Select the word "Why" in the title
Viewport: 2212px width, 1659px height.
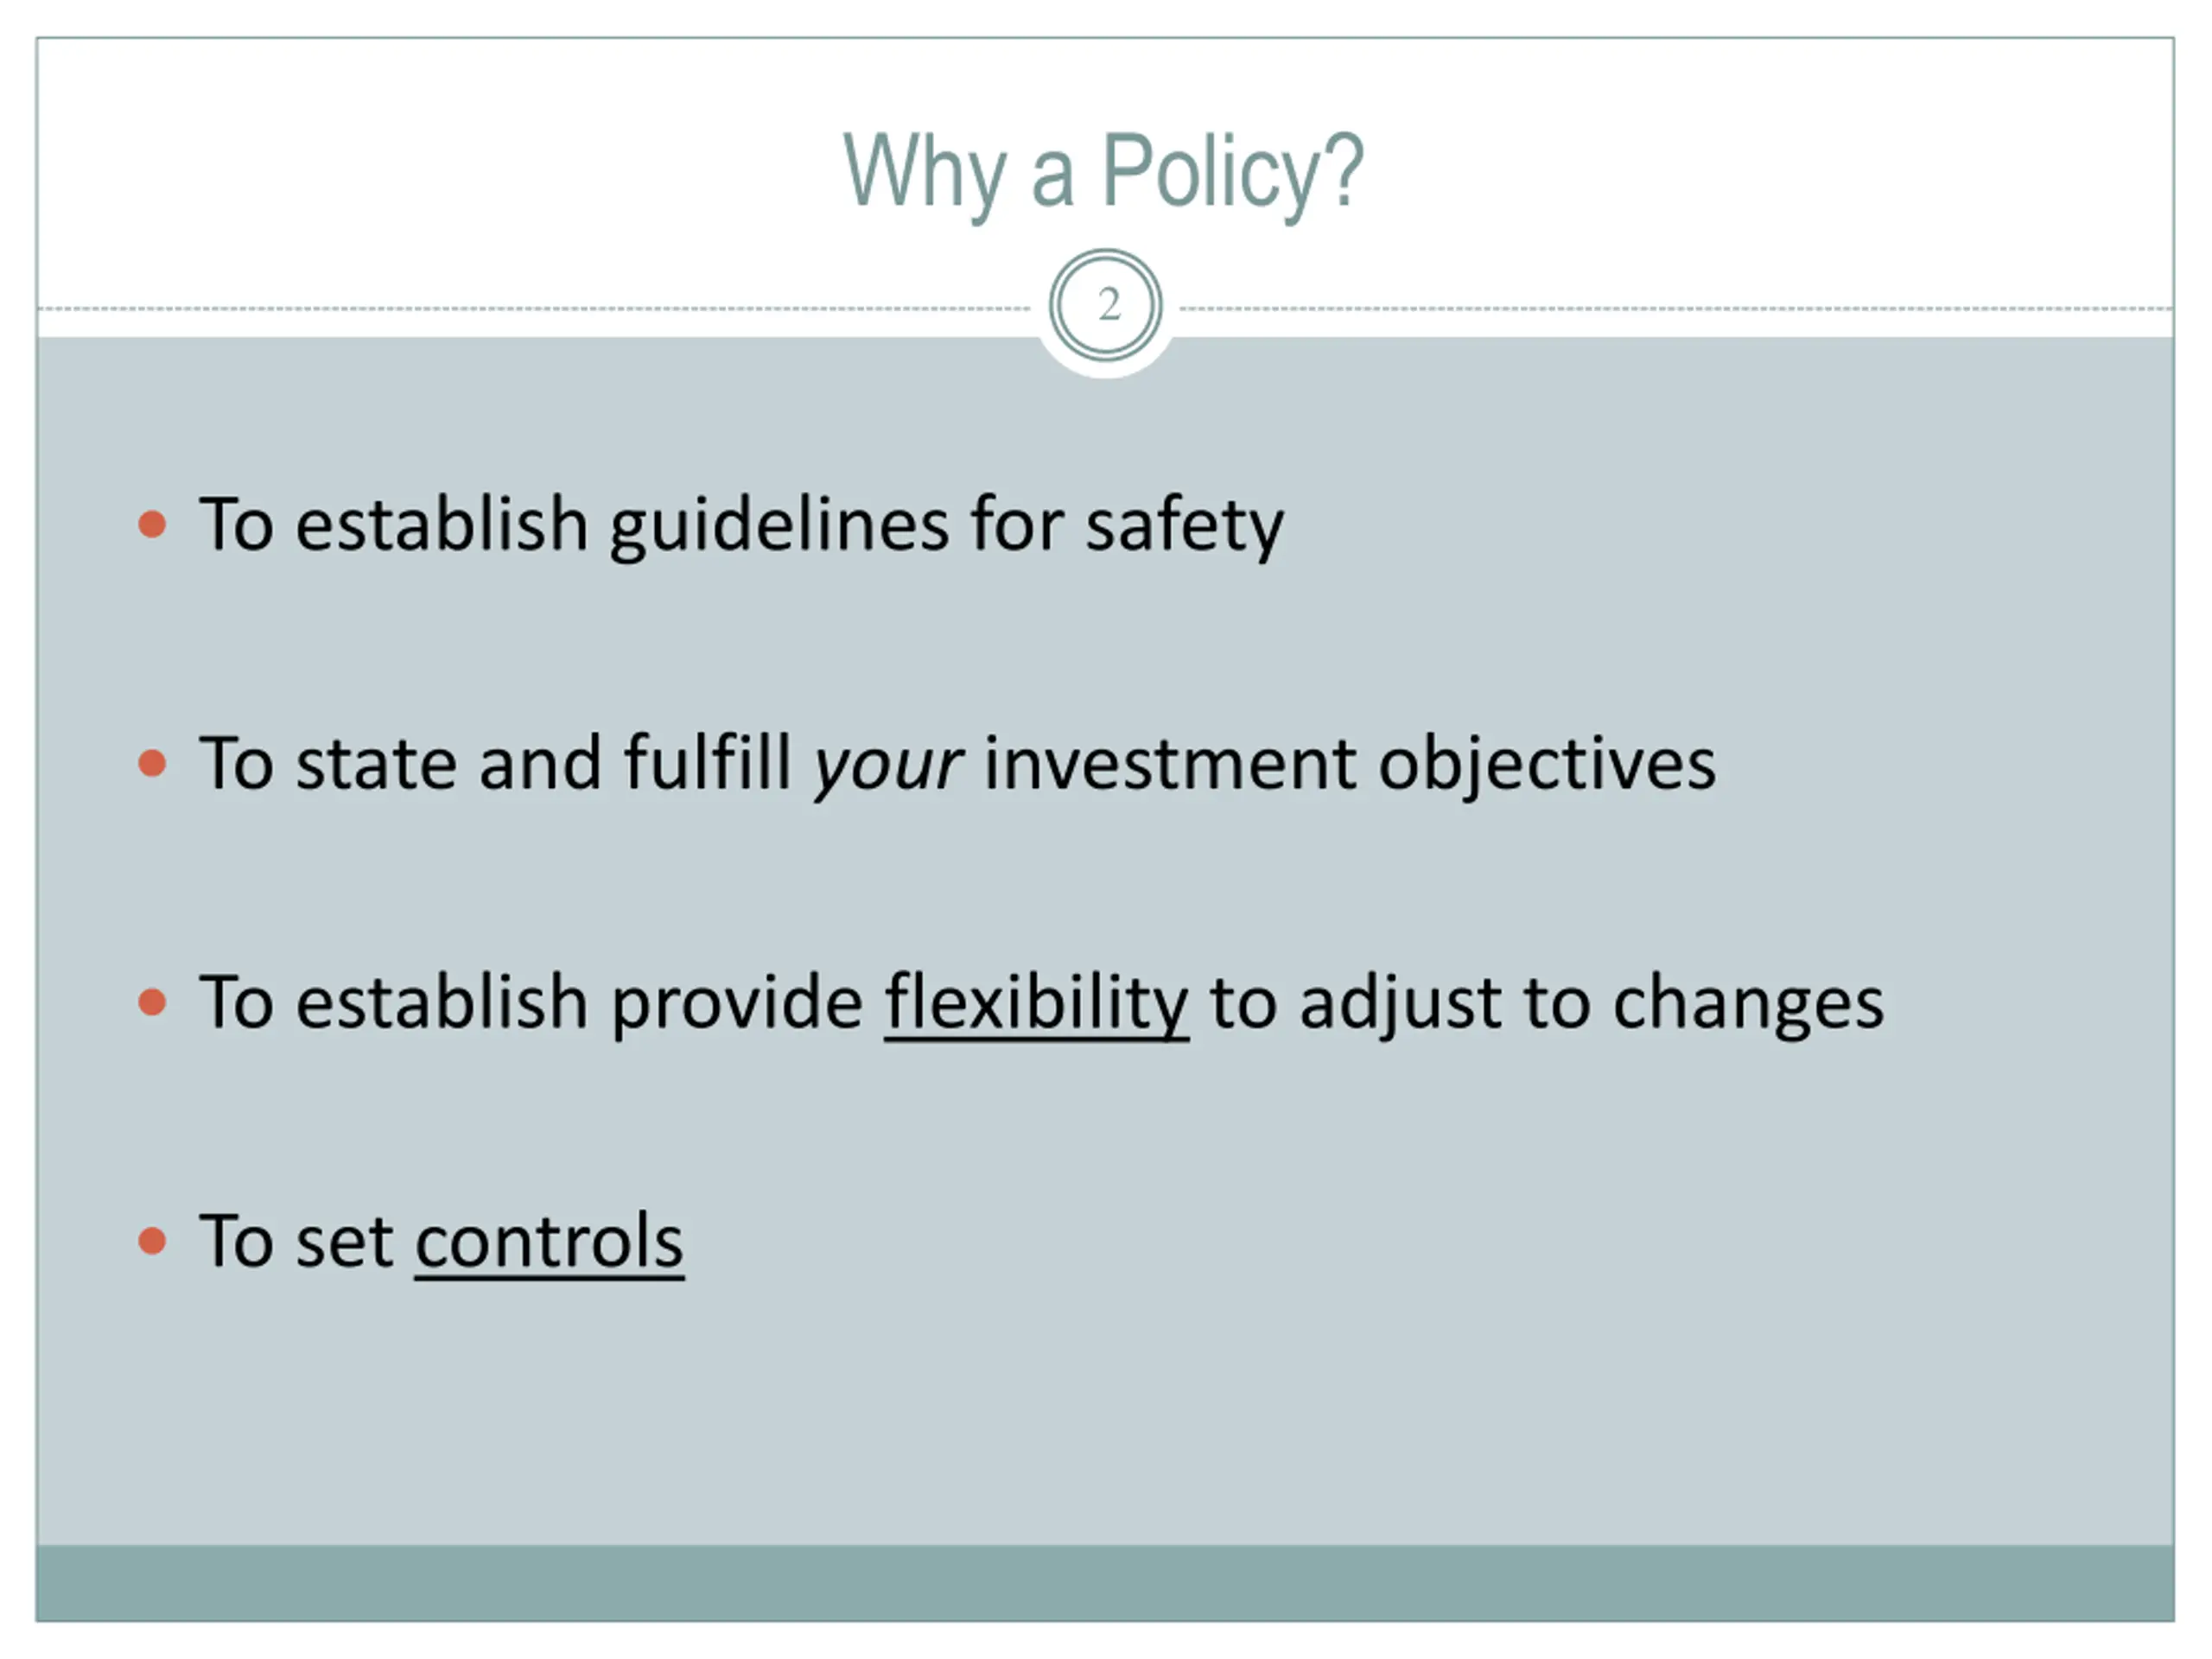pyautogui.click(x=923, y=172)
